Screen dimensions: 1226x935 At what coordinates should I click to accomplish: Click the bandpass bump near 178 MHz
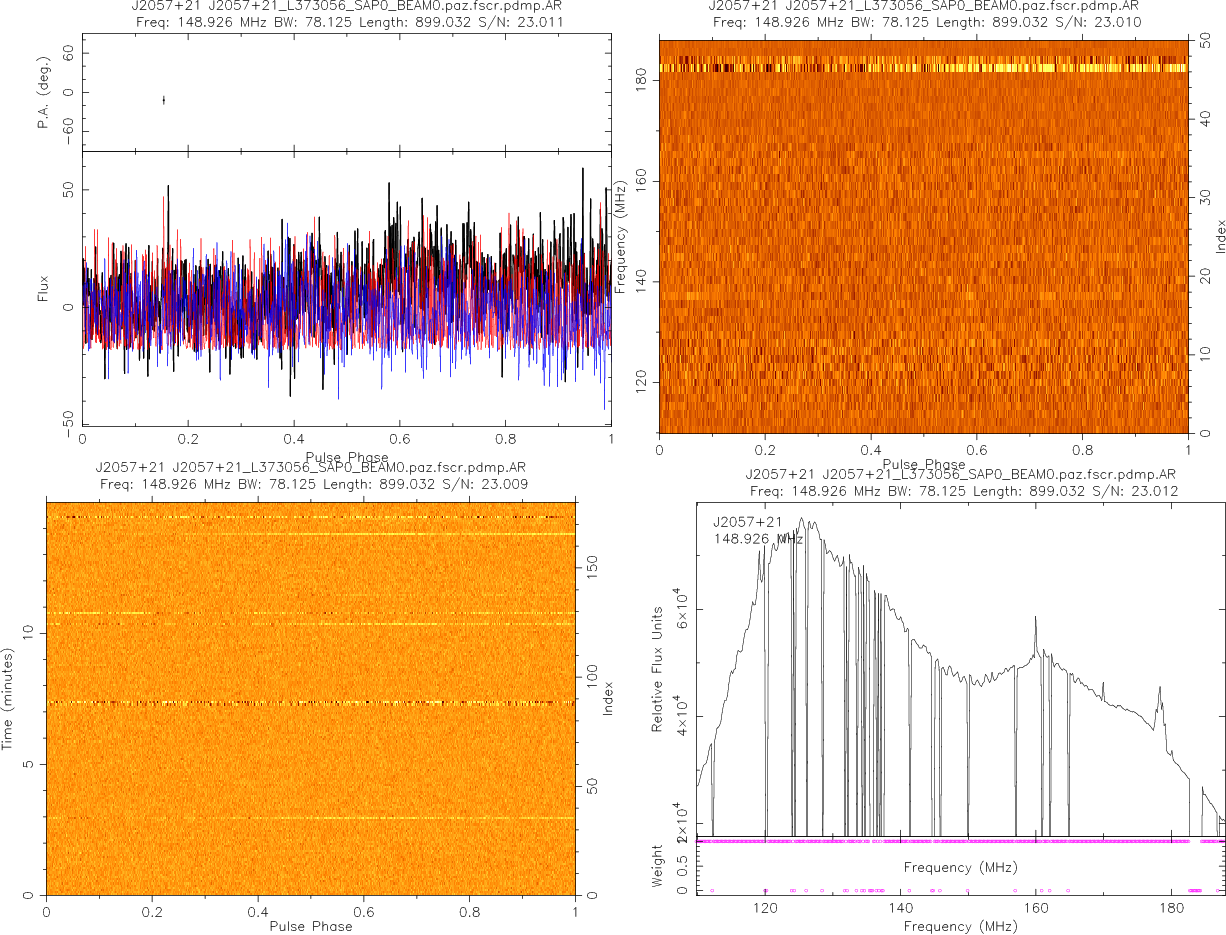coord(1159,690)
